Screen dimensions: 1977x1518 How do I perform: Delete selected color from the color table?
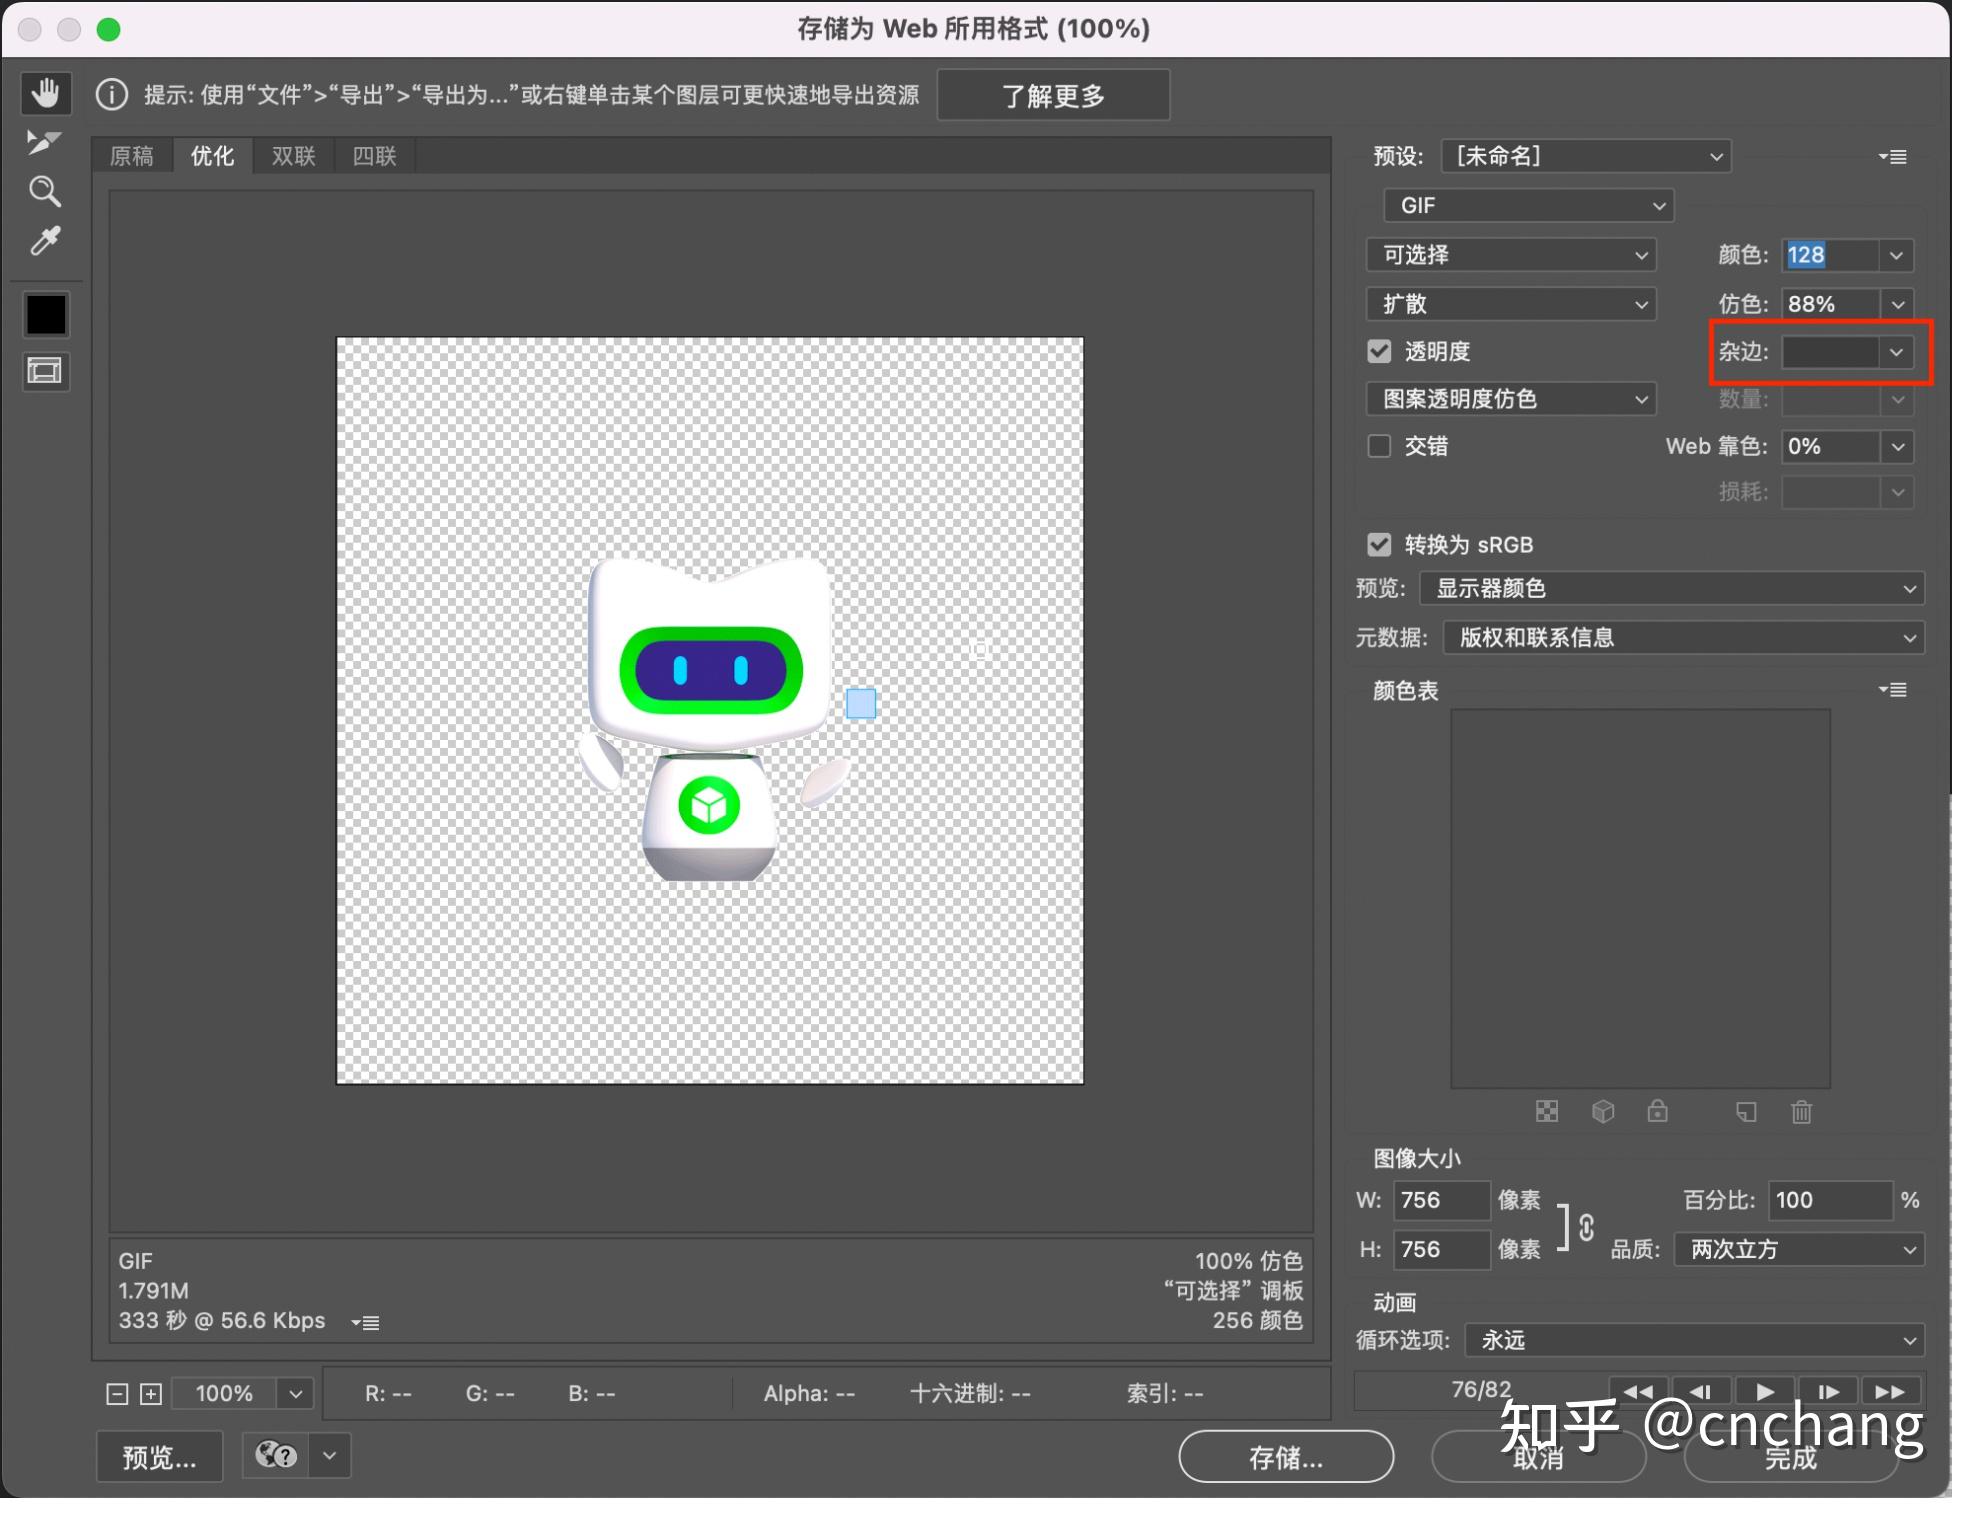tap(1801, 1112)
